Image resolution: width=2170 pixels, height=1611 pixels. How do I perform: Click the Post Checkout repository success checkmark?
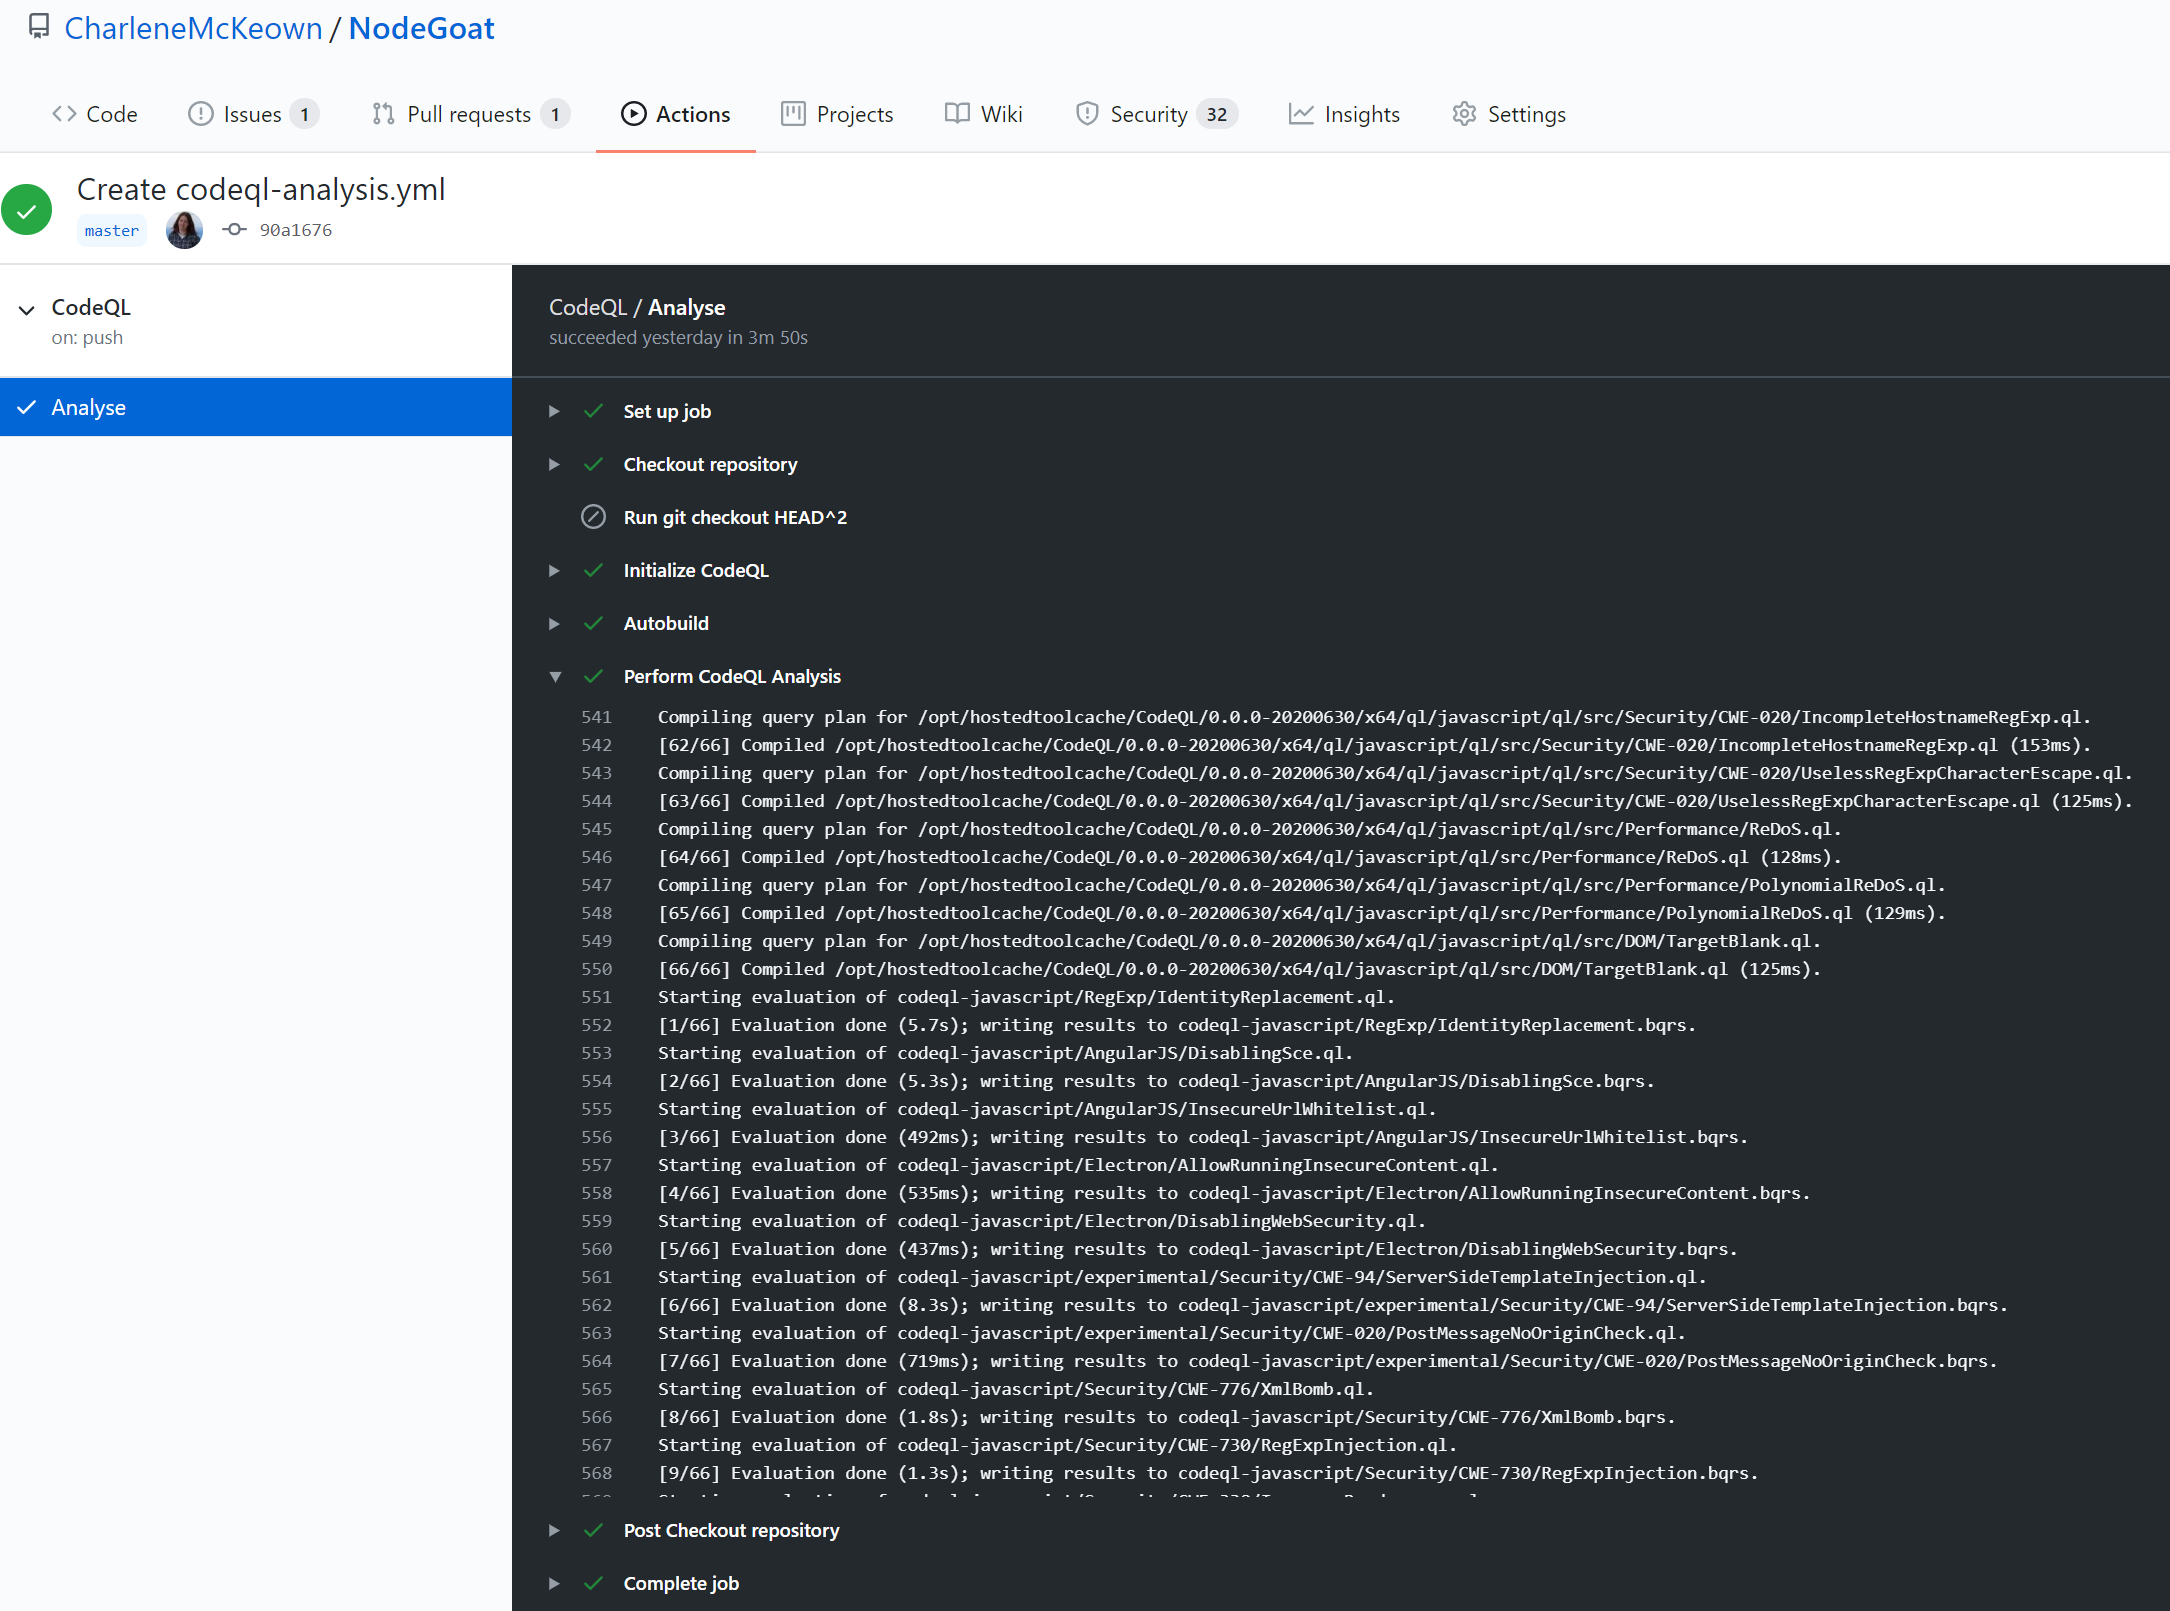click(x=593, y=1530)
